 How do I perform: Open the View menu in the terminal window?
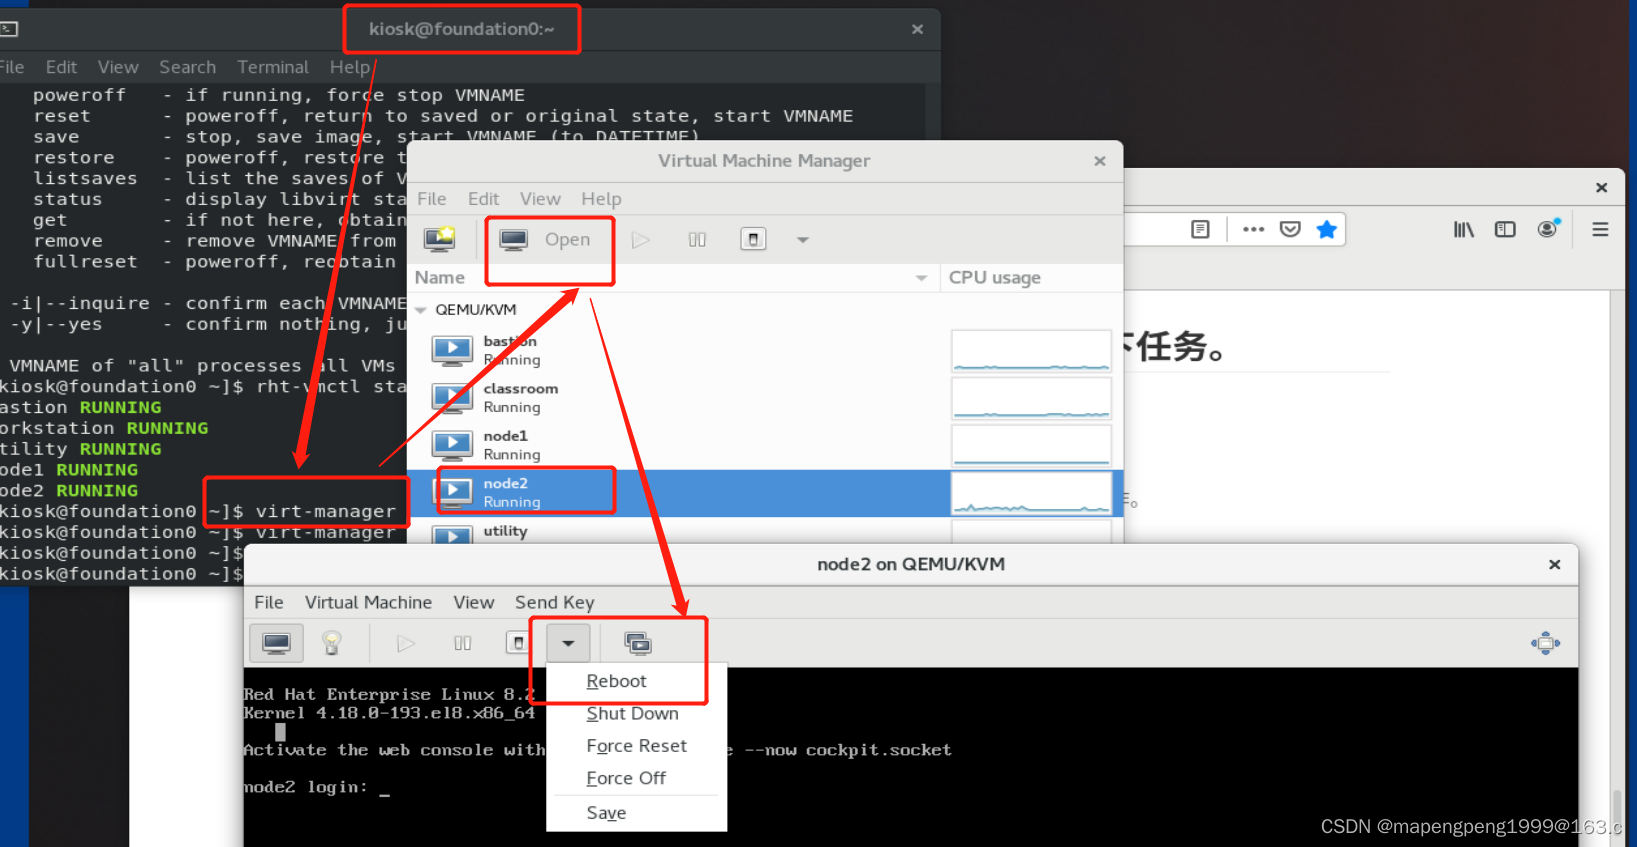(x=118, y=67)
